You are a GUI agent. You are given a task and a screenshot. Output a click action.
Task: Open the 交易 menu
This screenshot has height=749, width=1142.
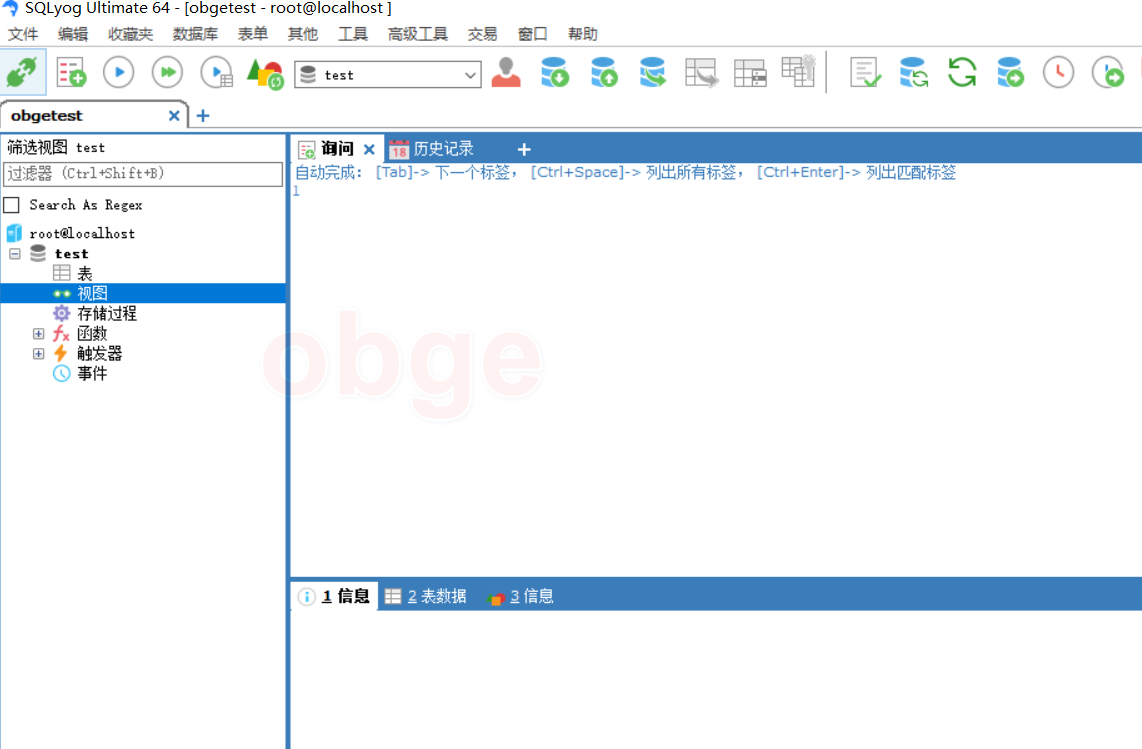point(482,34)
